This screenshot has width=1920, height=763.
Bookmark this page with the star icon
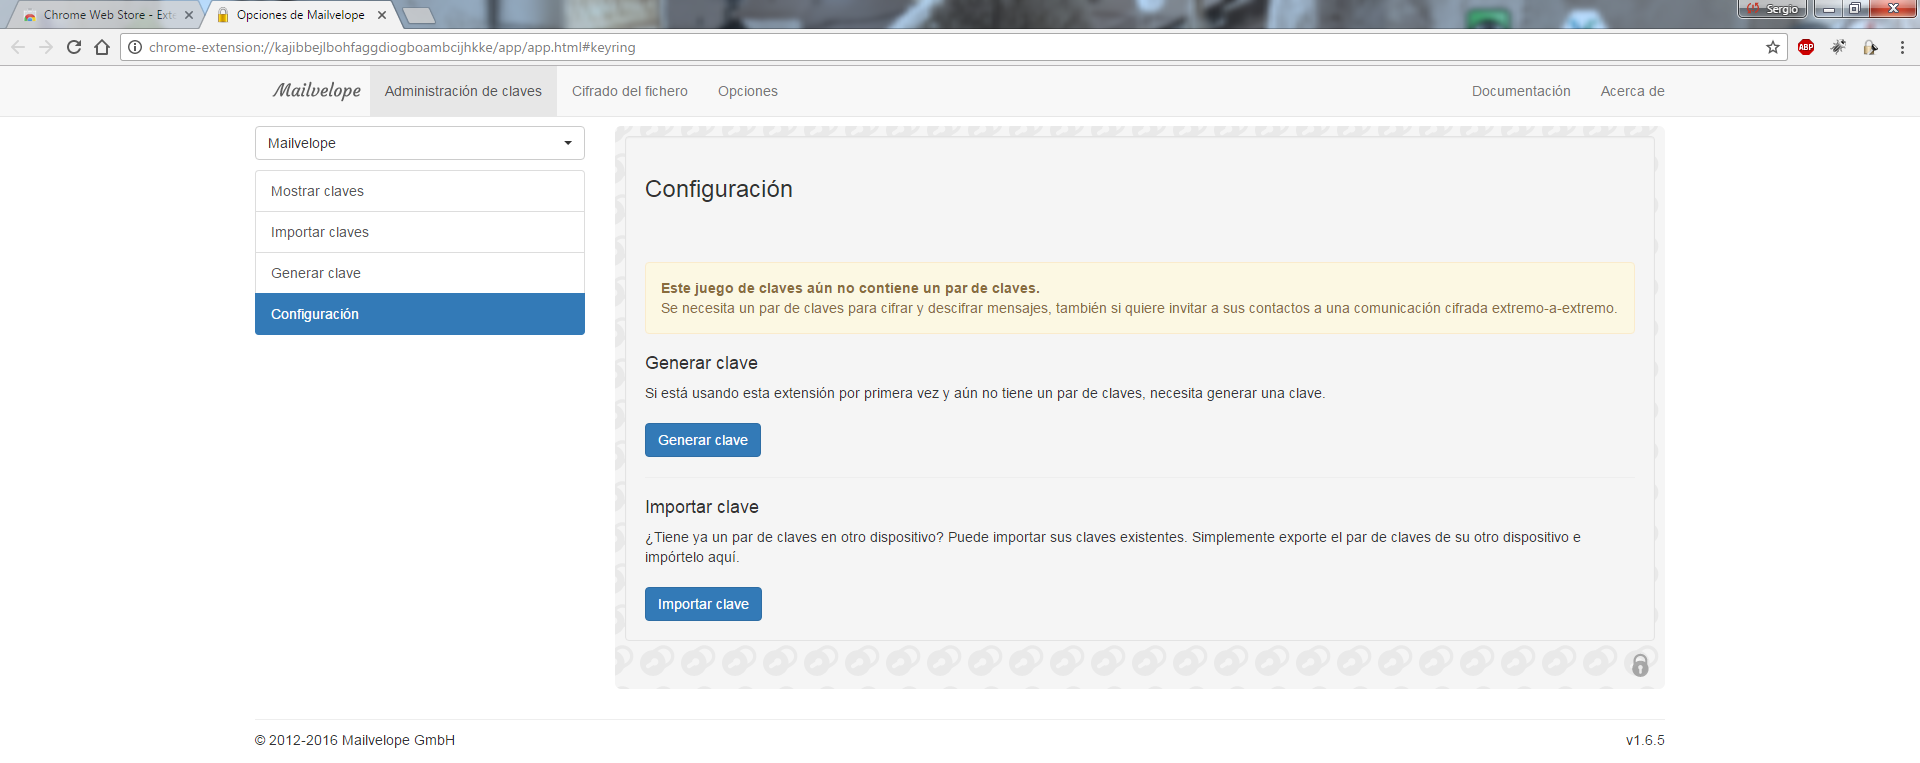[x=1773, y=47]
